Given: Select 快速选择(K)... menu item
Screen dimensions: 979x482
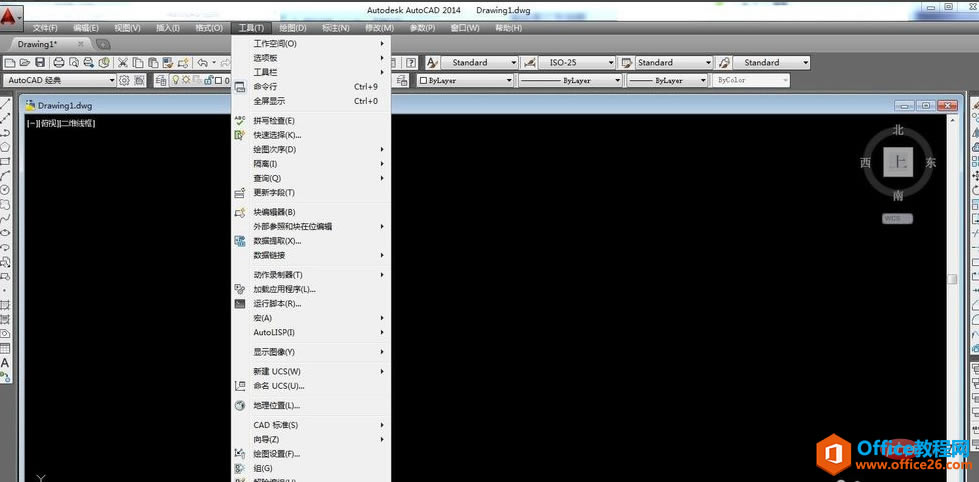Looking at the screenshot, I should (x=311, y=135).
